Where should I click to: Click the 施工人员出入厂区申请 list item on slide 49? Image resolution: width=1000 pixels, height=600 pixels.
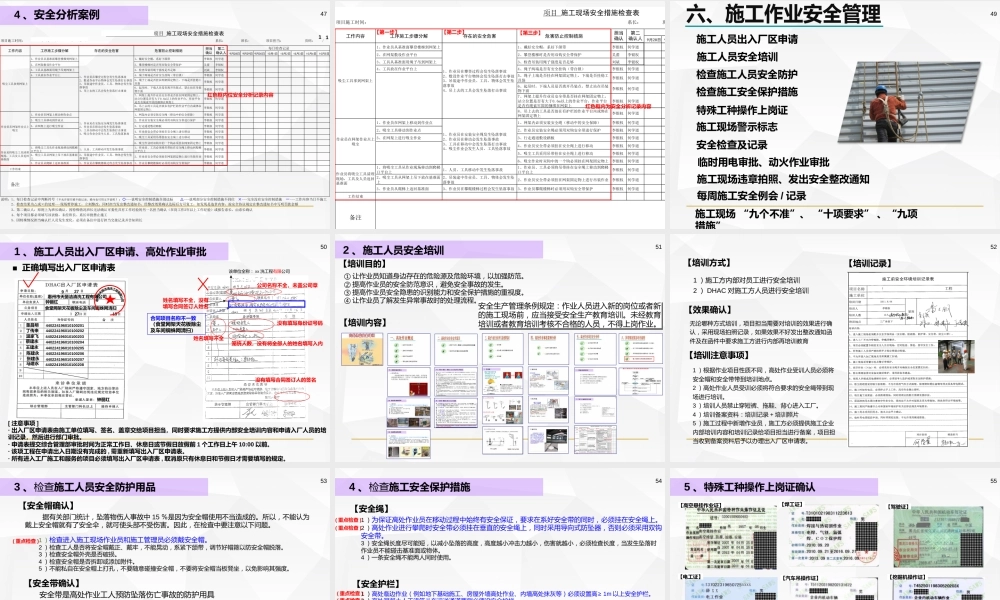click(x=747, y=40)
